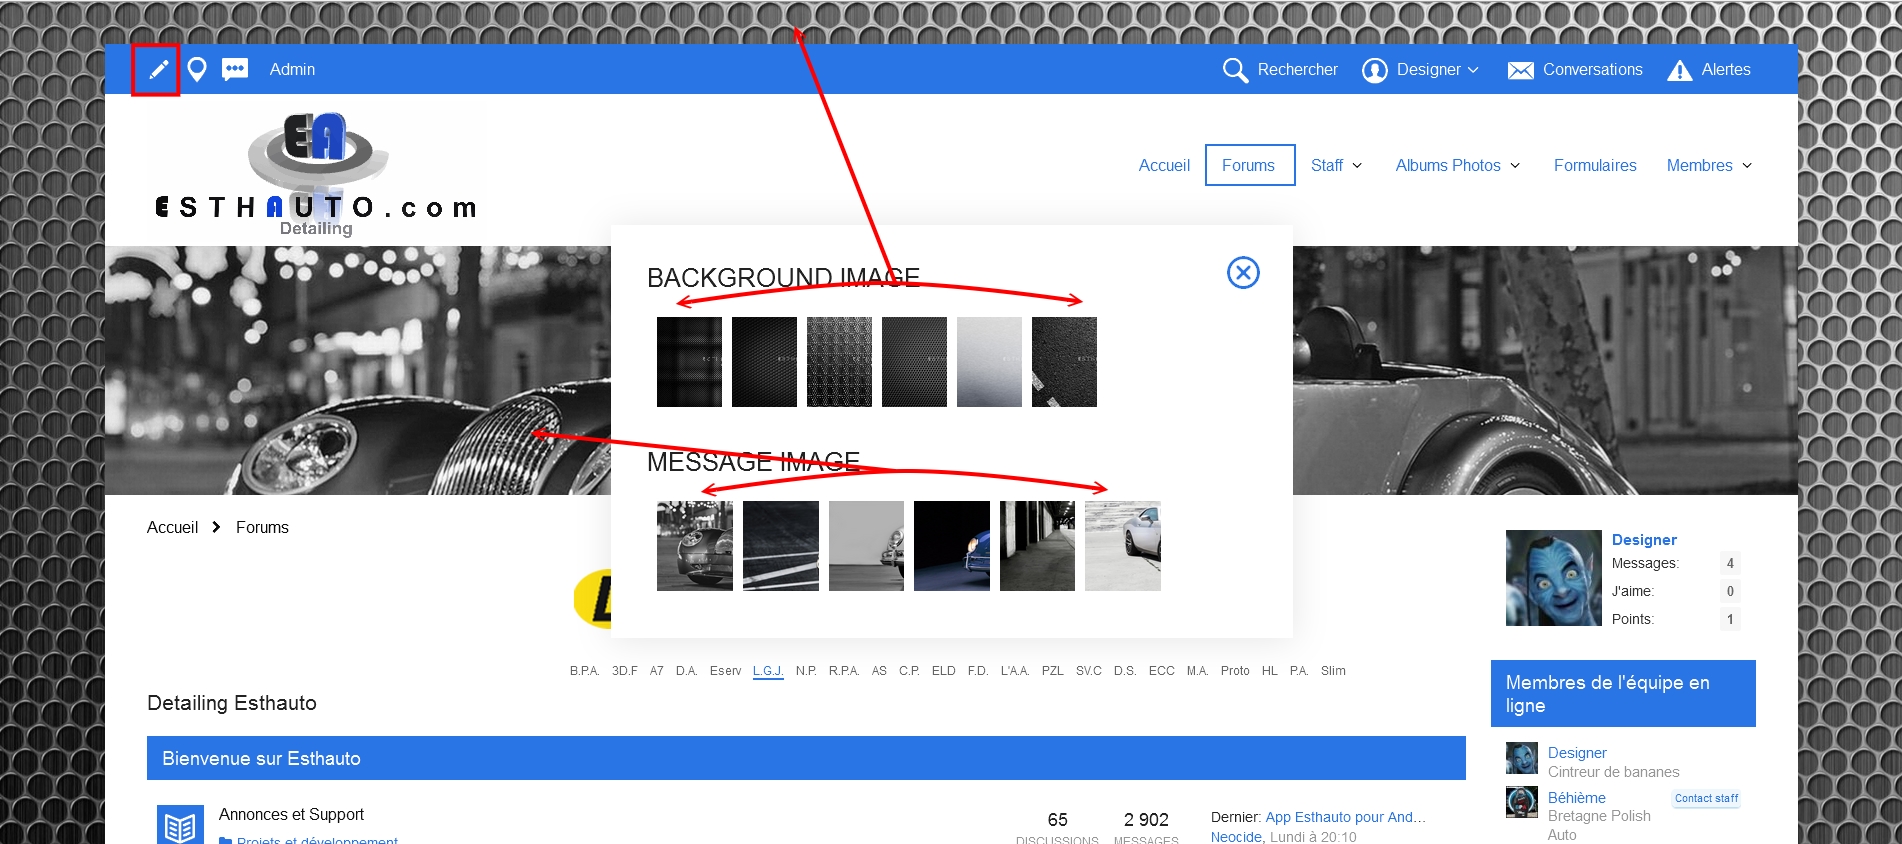Expand the Staff menu chevron
The image size is (1902, 844).
pyautogui.click(x=1357, y=166)
